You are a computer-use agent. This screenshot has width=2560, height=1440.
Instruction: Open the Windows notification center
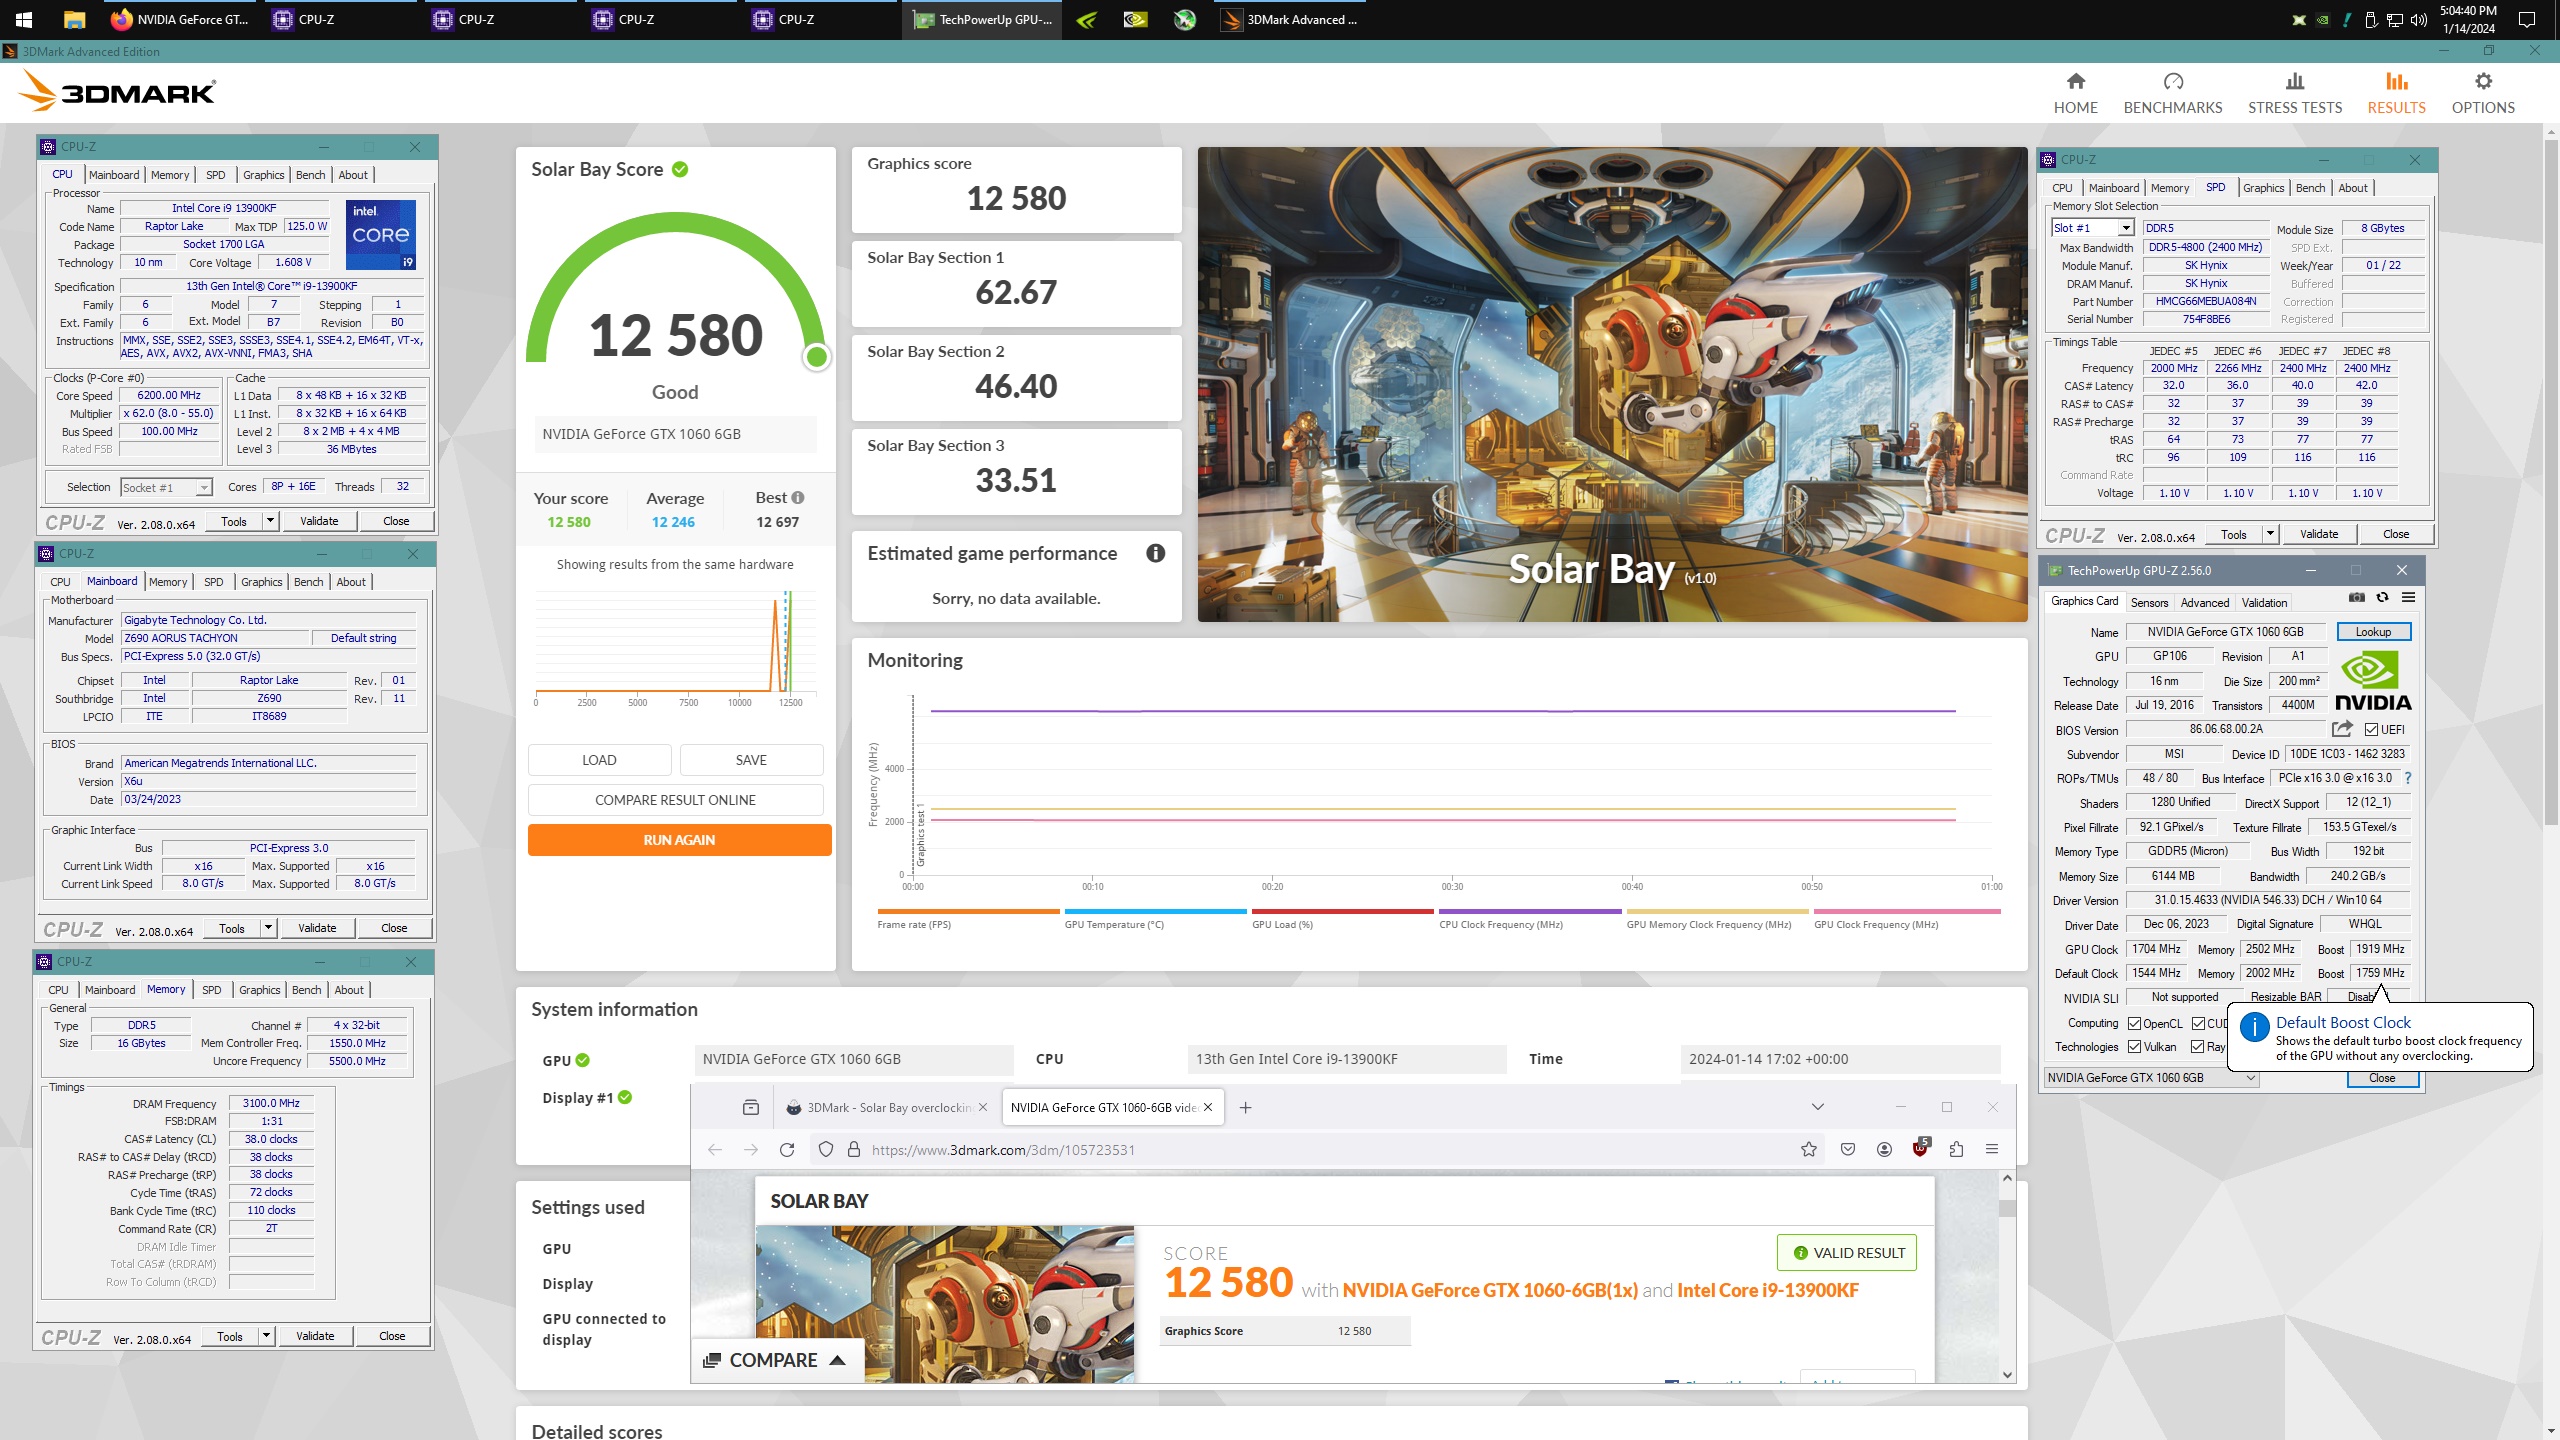pos(2527,20)
